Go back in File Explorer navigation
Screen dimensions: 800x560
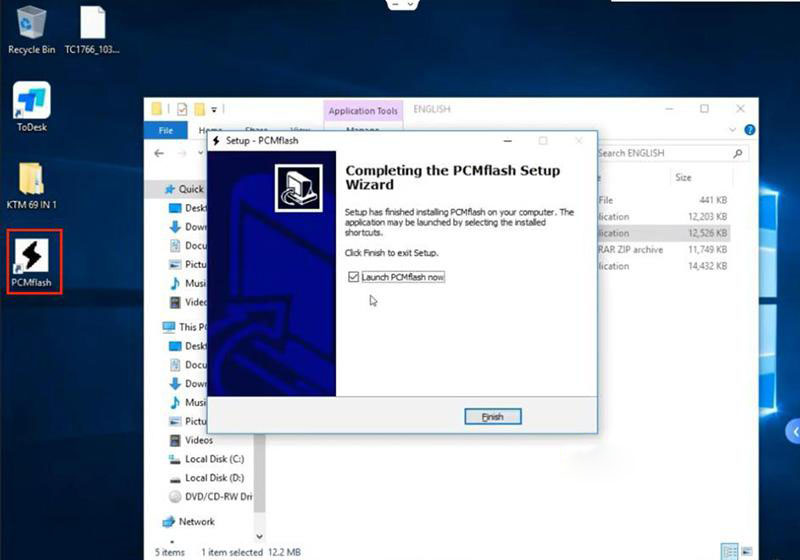(x=159, y=154)
